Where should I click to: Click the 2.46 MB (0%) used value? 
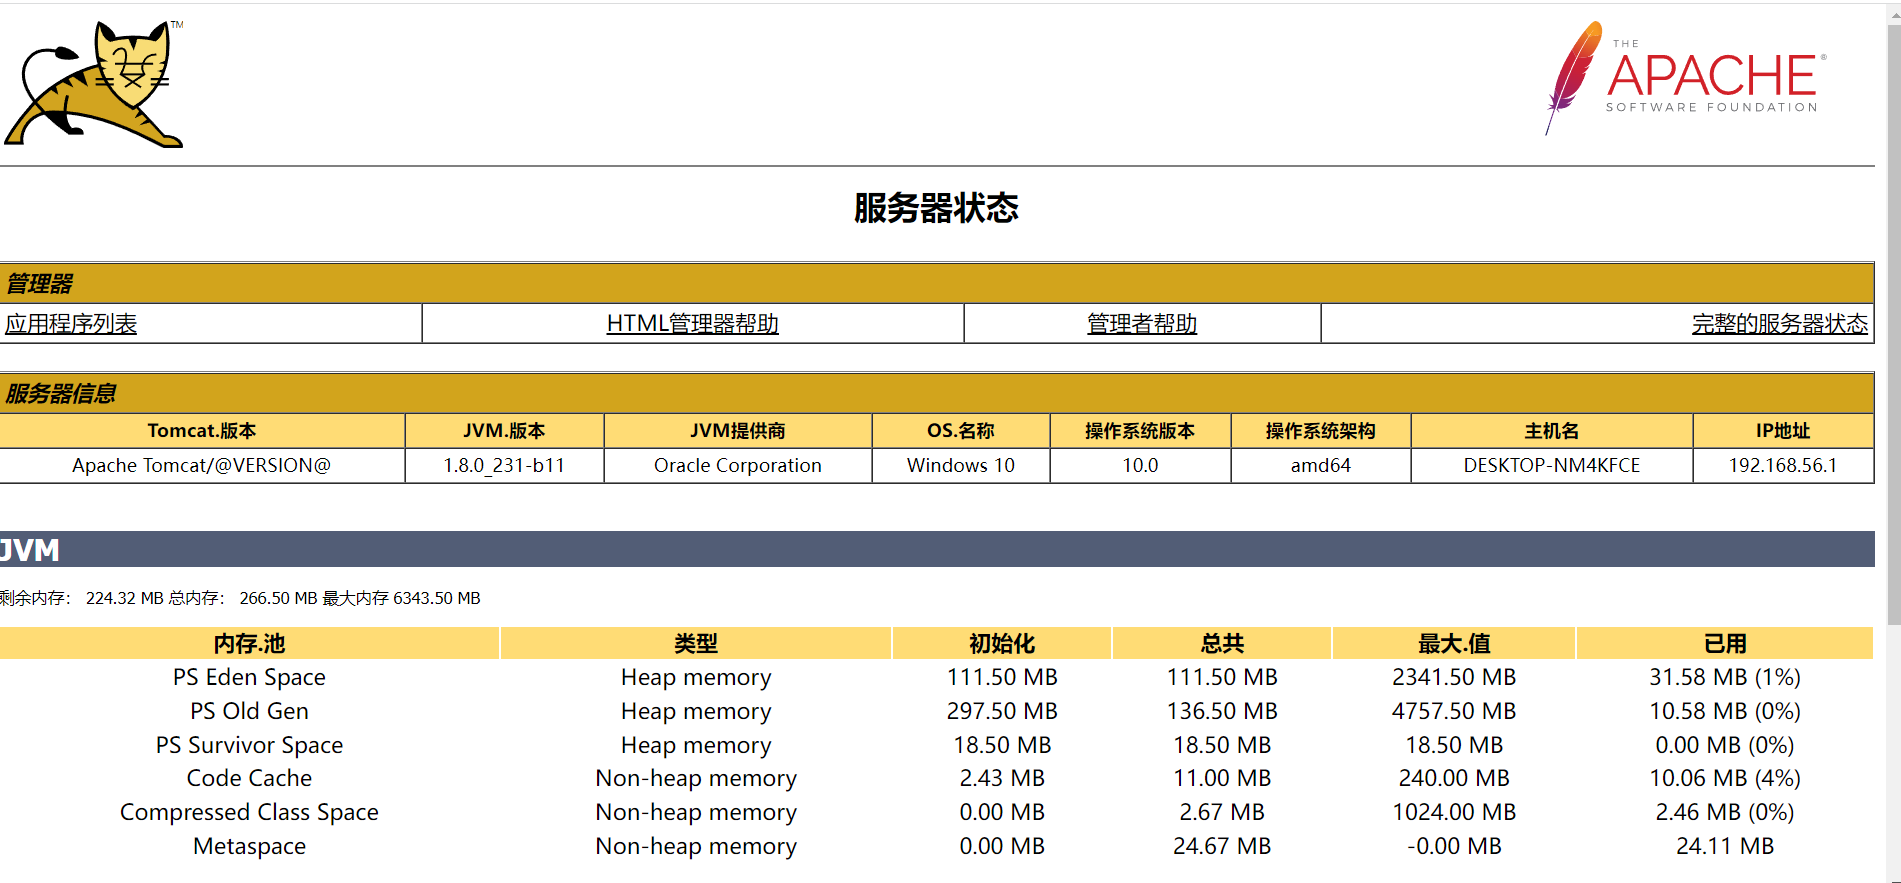click(x=1725, y=812)
